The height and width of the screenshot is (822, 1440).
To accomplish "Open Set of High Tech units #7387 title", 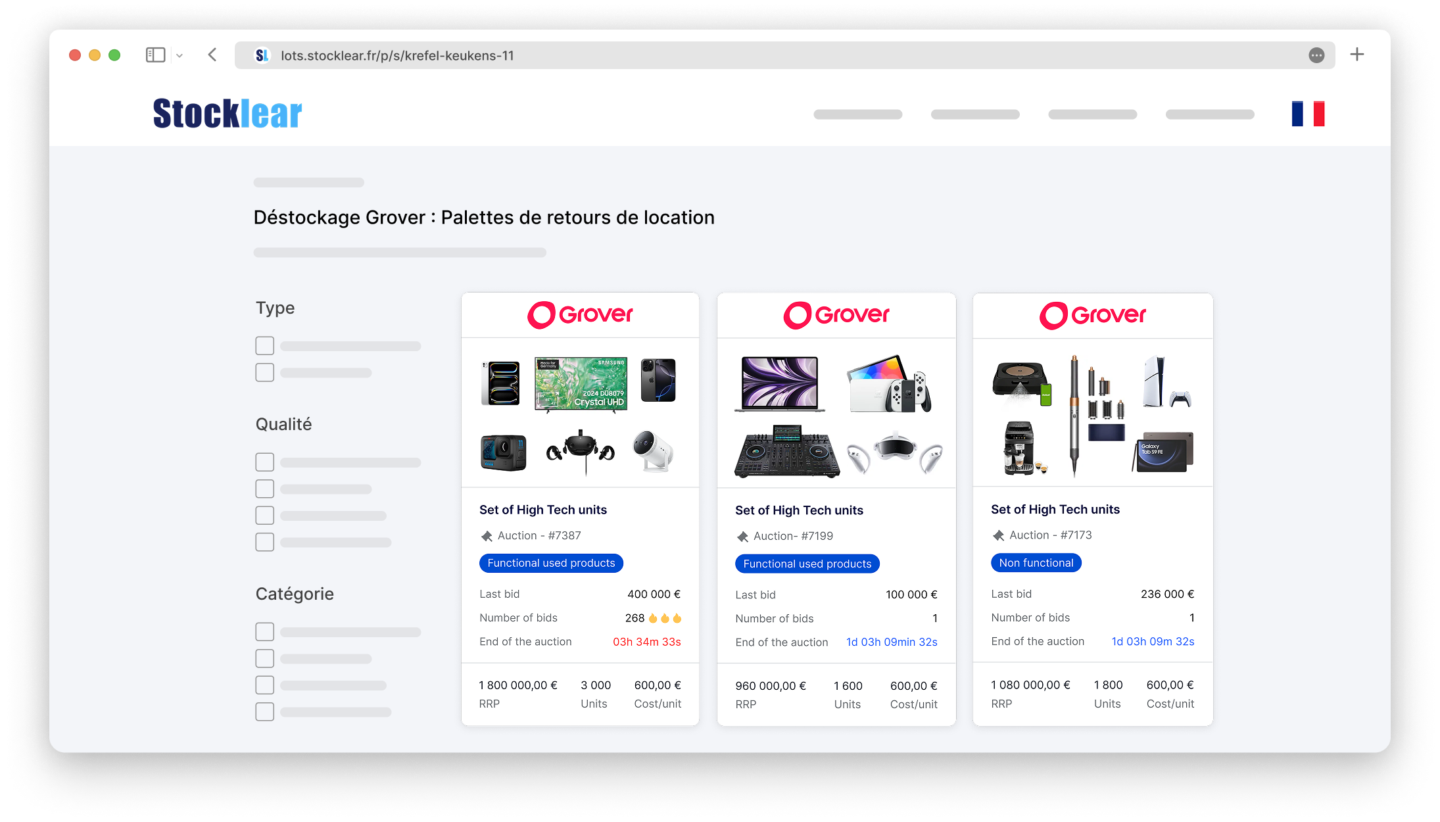I will [543, 510].
